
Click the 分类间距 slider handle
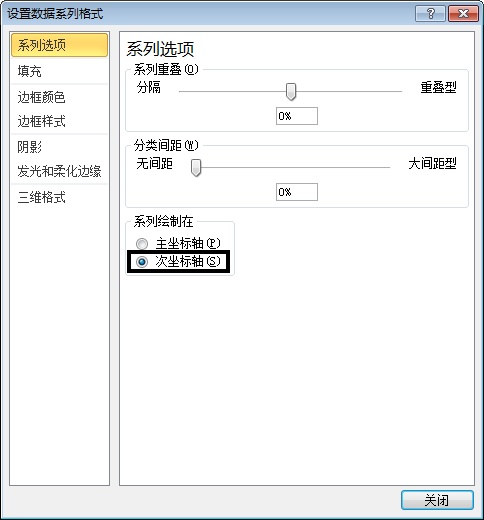(x=196, y=167)
